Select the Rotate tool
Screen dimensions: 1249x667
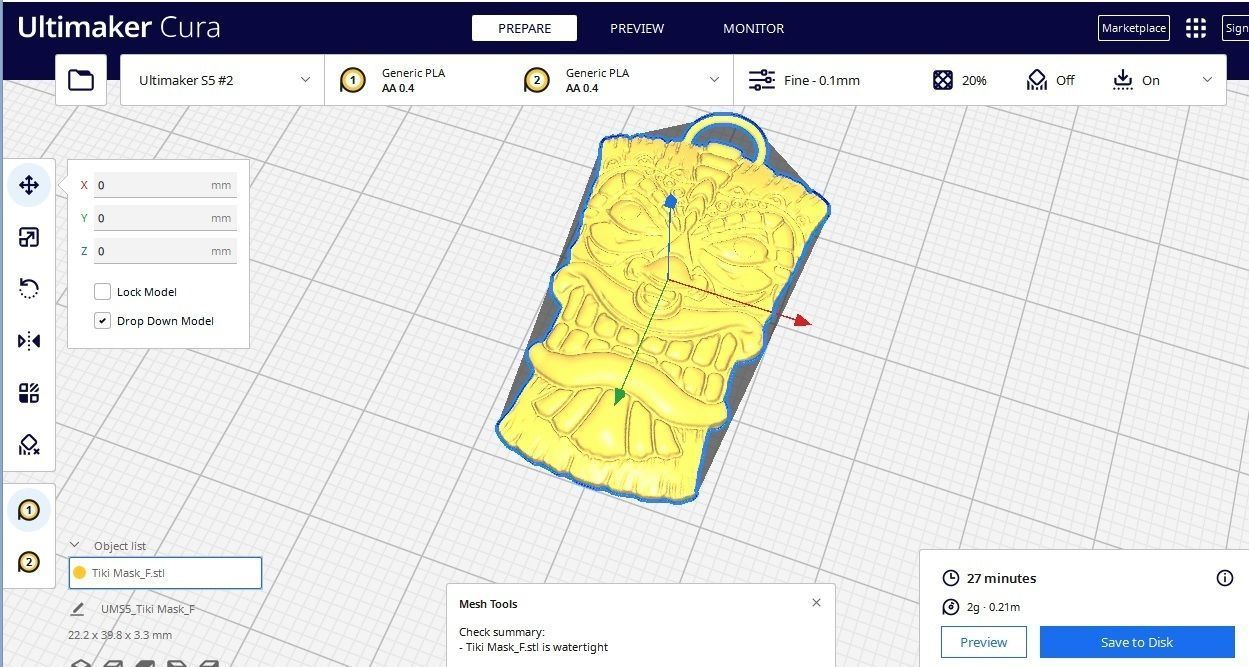point(29,289)
